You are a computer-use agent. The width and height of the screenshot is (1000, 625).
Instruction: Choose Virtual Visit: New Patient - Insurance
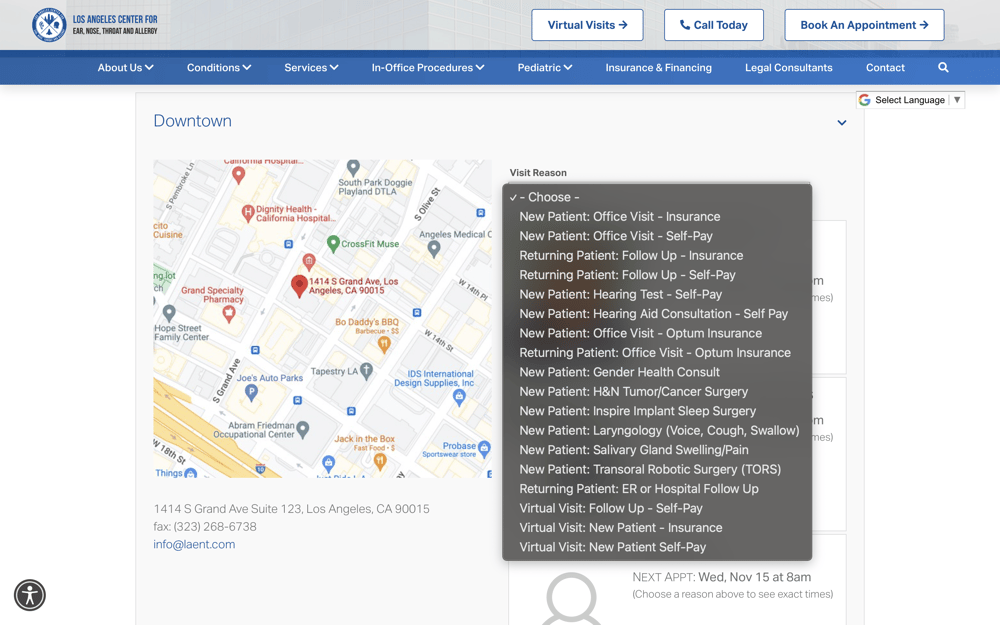tap(657, 528)
